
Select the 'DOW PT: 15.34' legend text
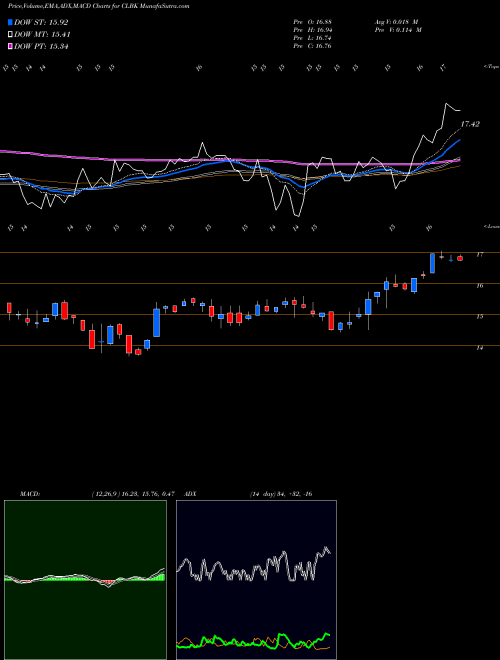tap(41, 46)
